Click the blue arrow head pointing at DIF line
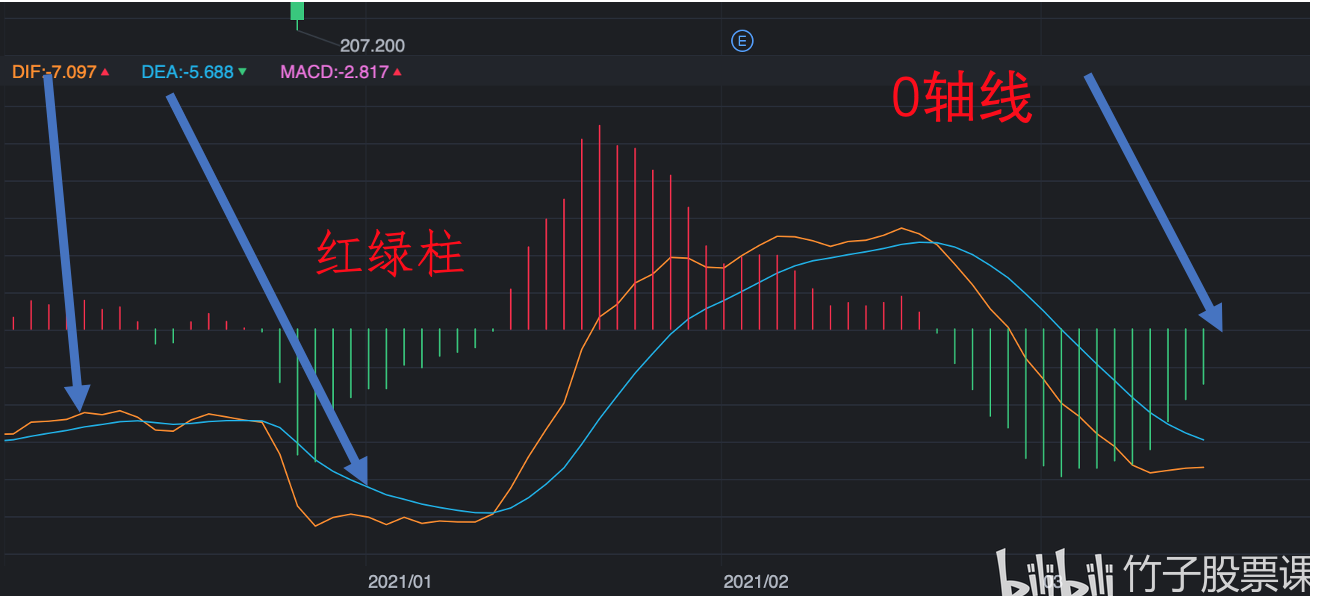Screen dimensions: 1318x600 (77, 398)
